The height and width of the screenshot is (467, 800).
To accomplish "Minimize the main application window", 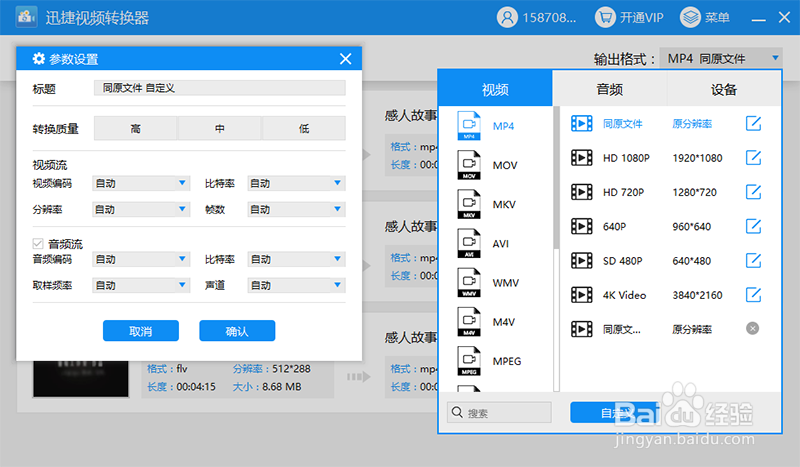I will pos(759,18).
